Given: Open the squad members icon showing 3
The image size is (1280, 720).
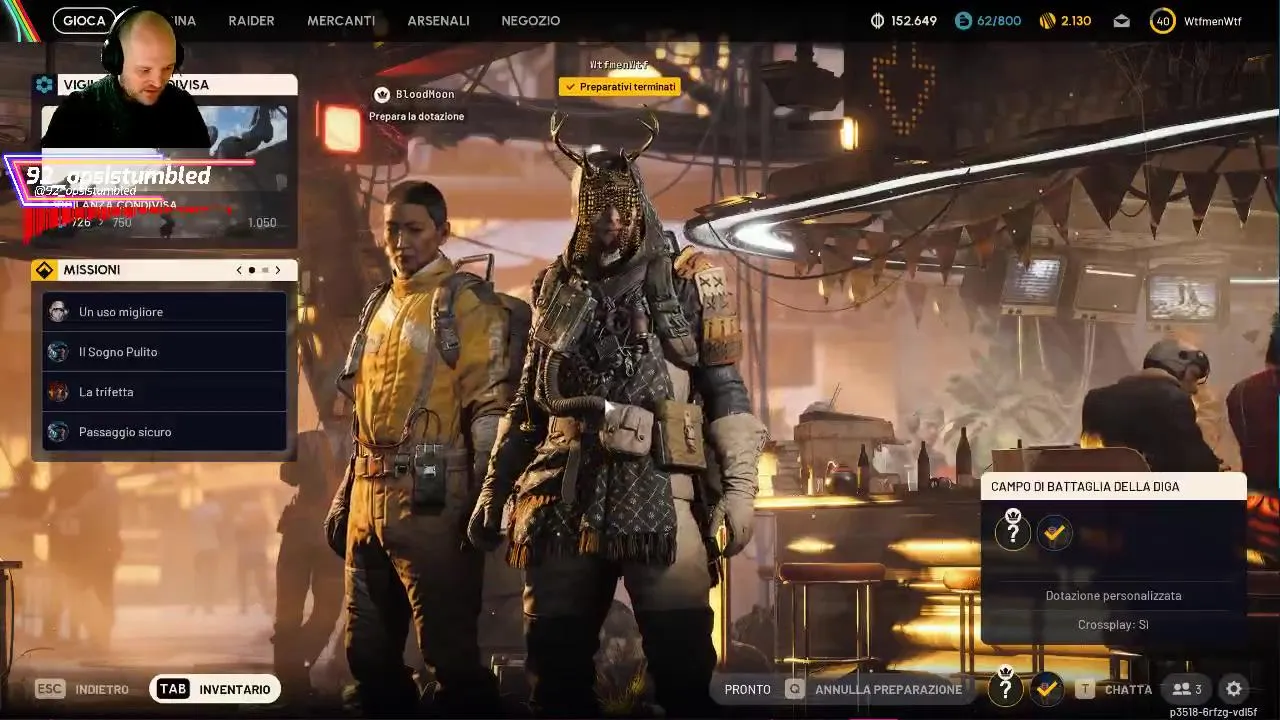Looking at the screenshot, I should 1187,689.
